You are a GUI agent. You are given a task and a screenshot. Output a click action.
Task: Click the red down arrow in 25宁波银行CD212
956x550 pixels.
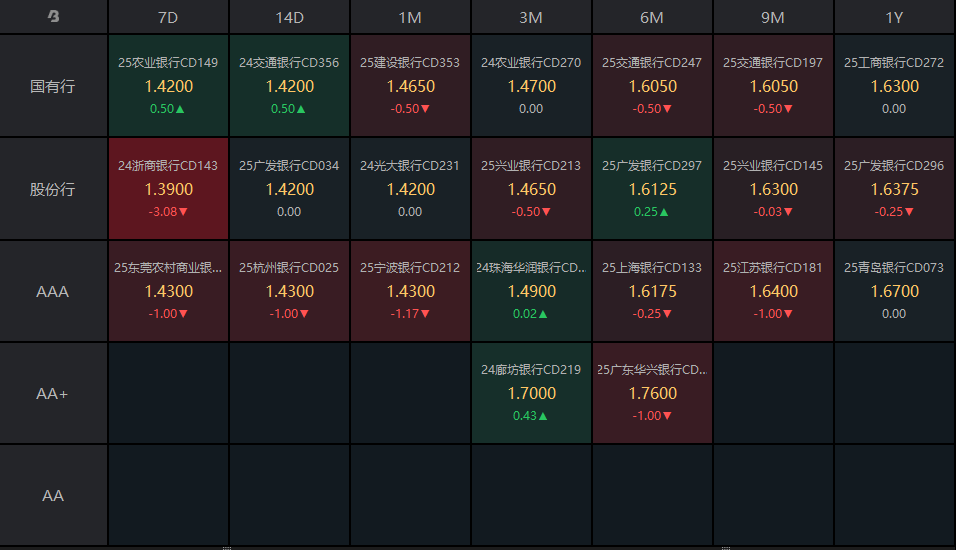click(425, 314)
